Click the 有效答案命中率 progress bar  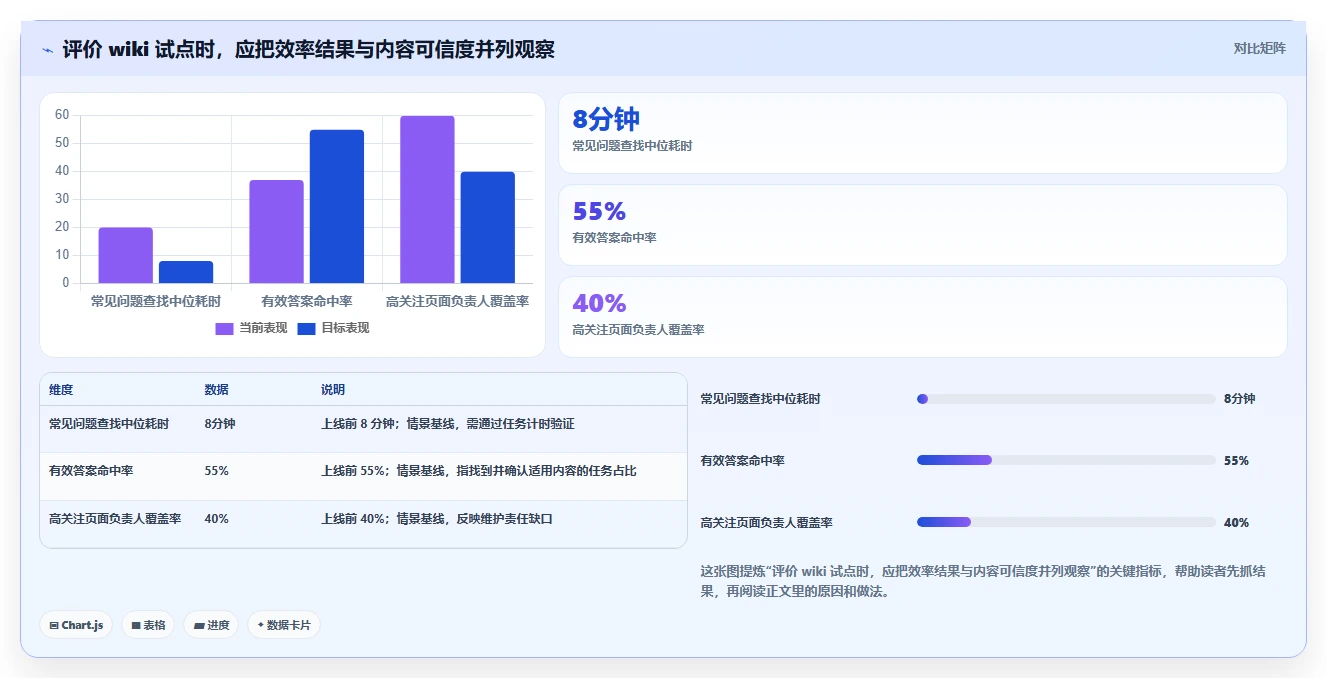click(x=1066, y=460)
